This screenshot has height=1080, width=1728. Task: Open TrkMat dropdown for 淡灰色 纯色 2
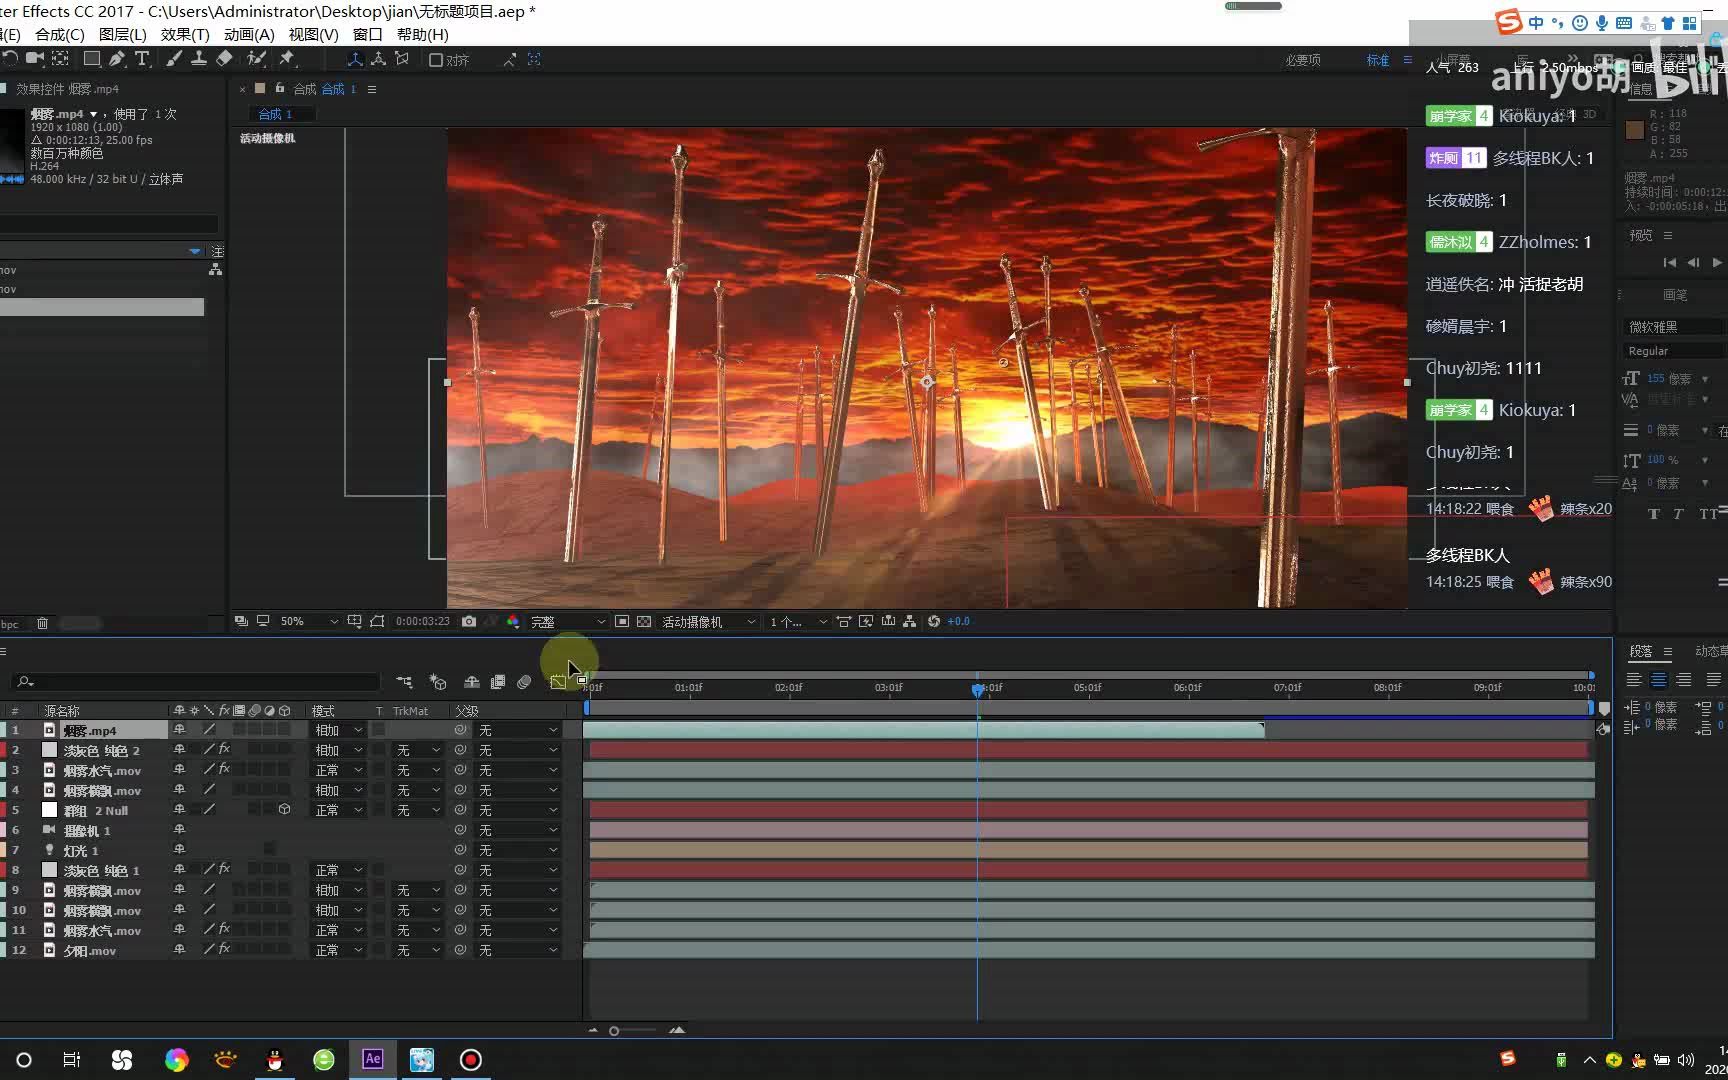pos(417,750)
